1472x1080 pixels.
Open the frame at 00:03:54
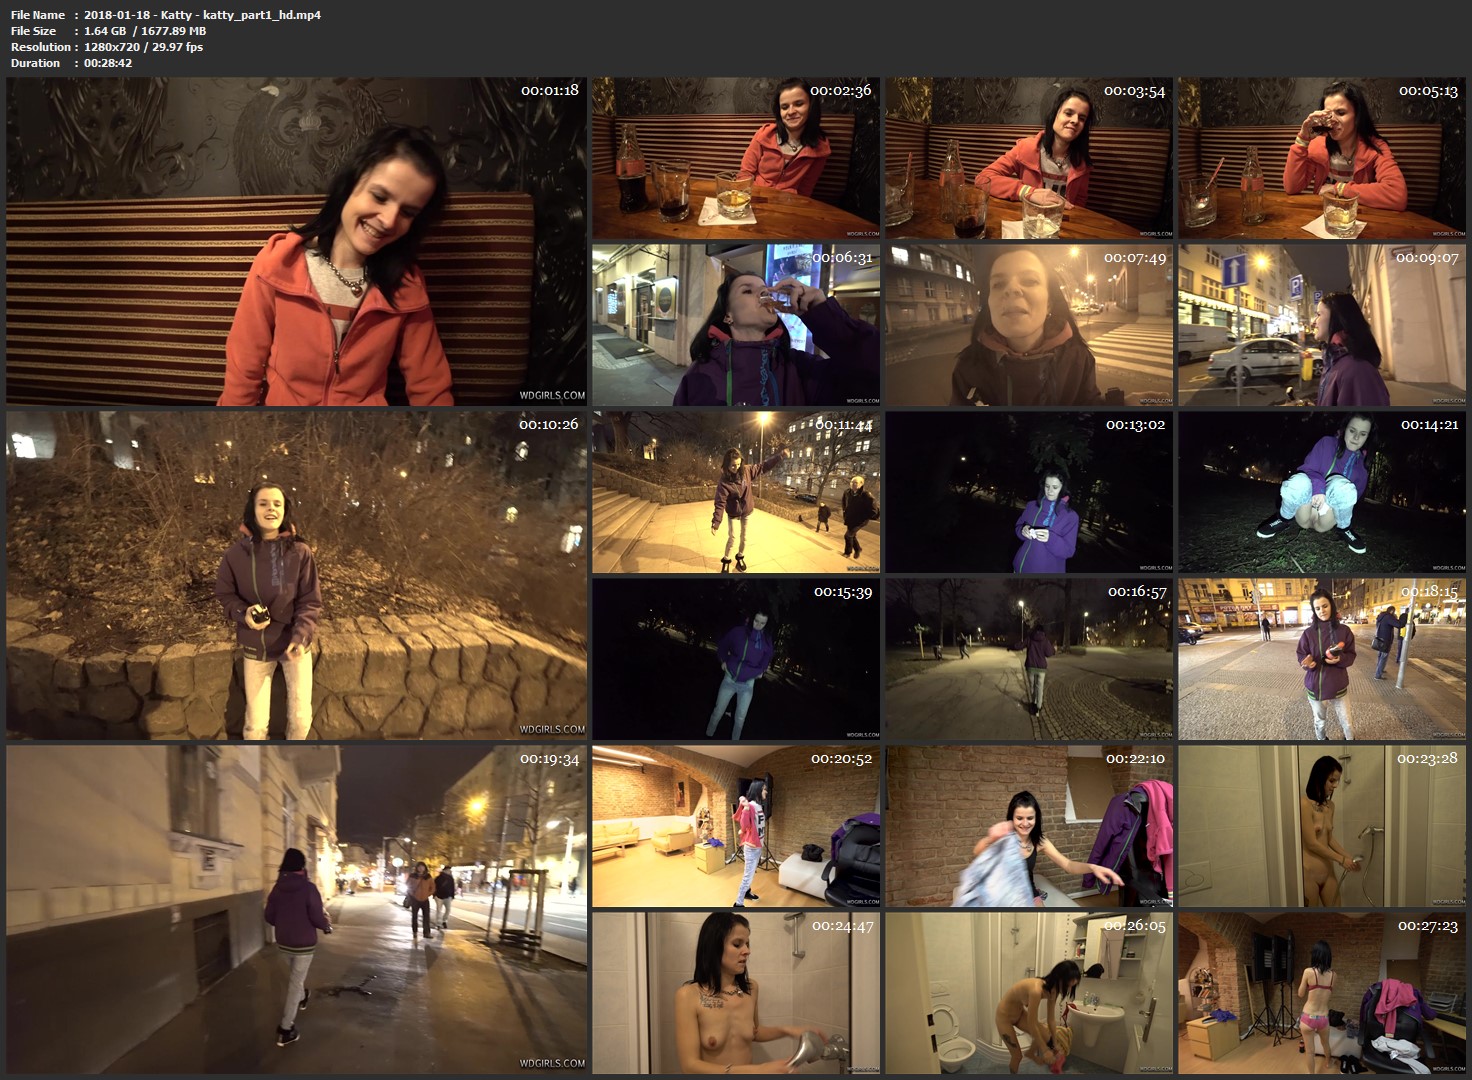(1029, 158)
